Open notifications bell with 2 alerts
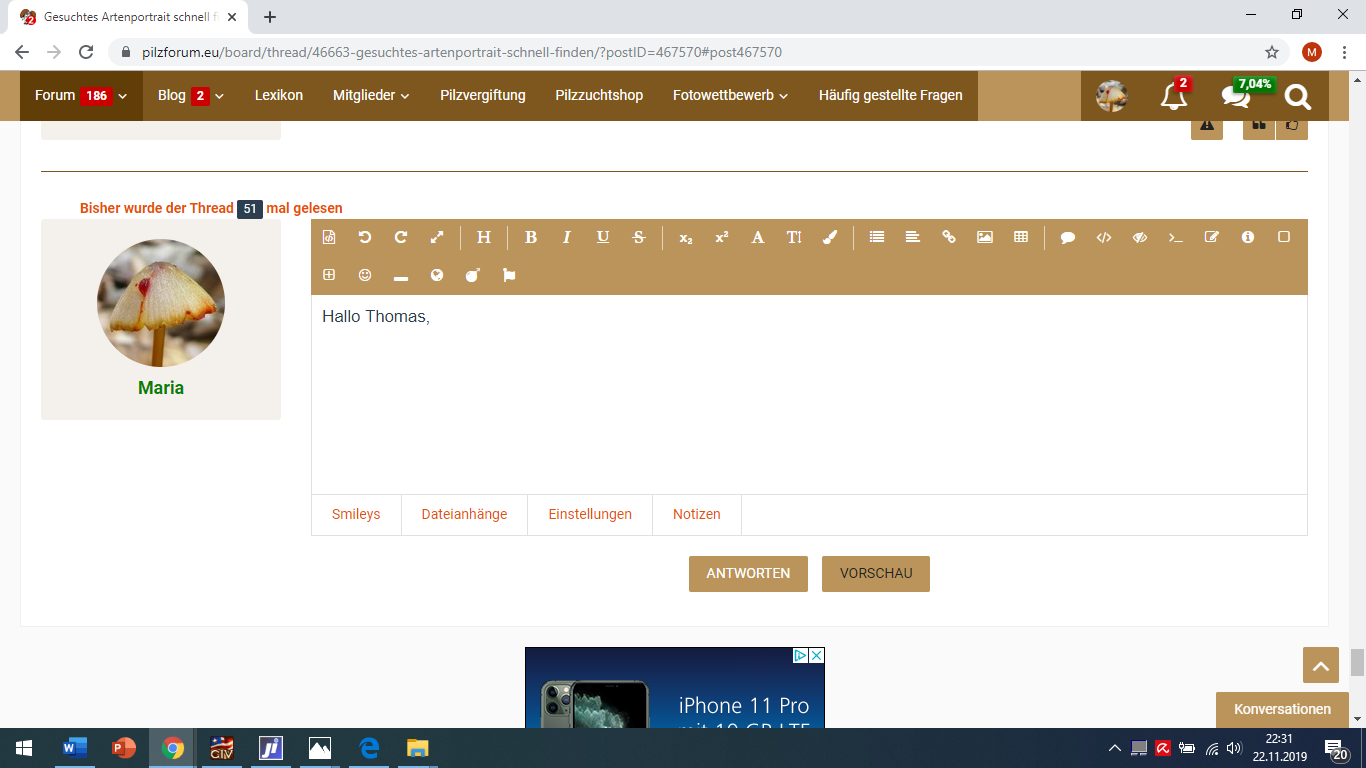The image size is (1366, 768). coord(1173,96)
